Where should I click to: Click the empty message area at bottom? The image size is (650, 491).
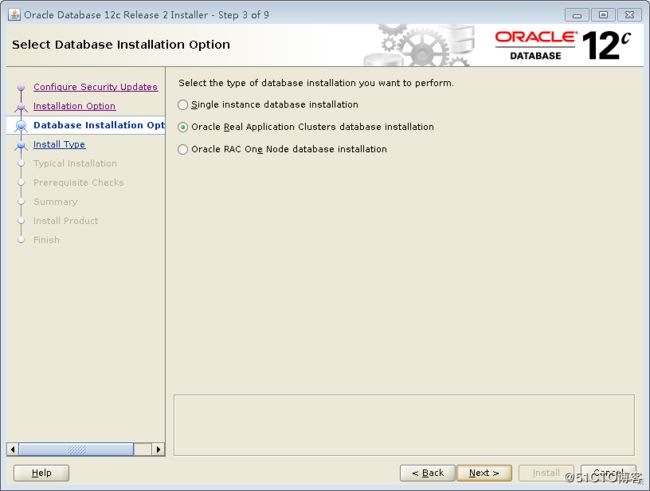click(404, 425)
